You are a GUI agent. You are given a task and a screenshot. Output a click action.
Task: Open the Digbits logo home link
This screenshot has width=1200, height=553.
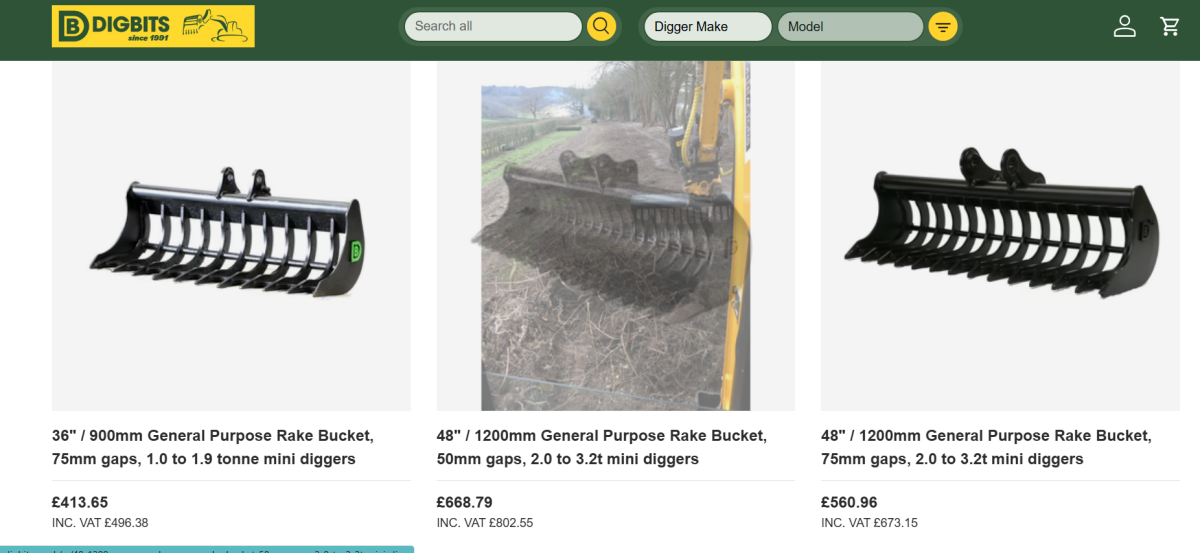(x=153, y=26)
